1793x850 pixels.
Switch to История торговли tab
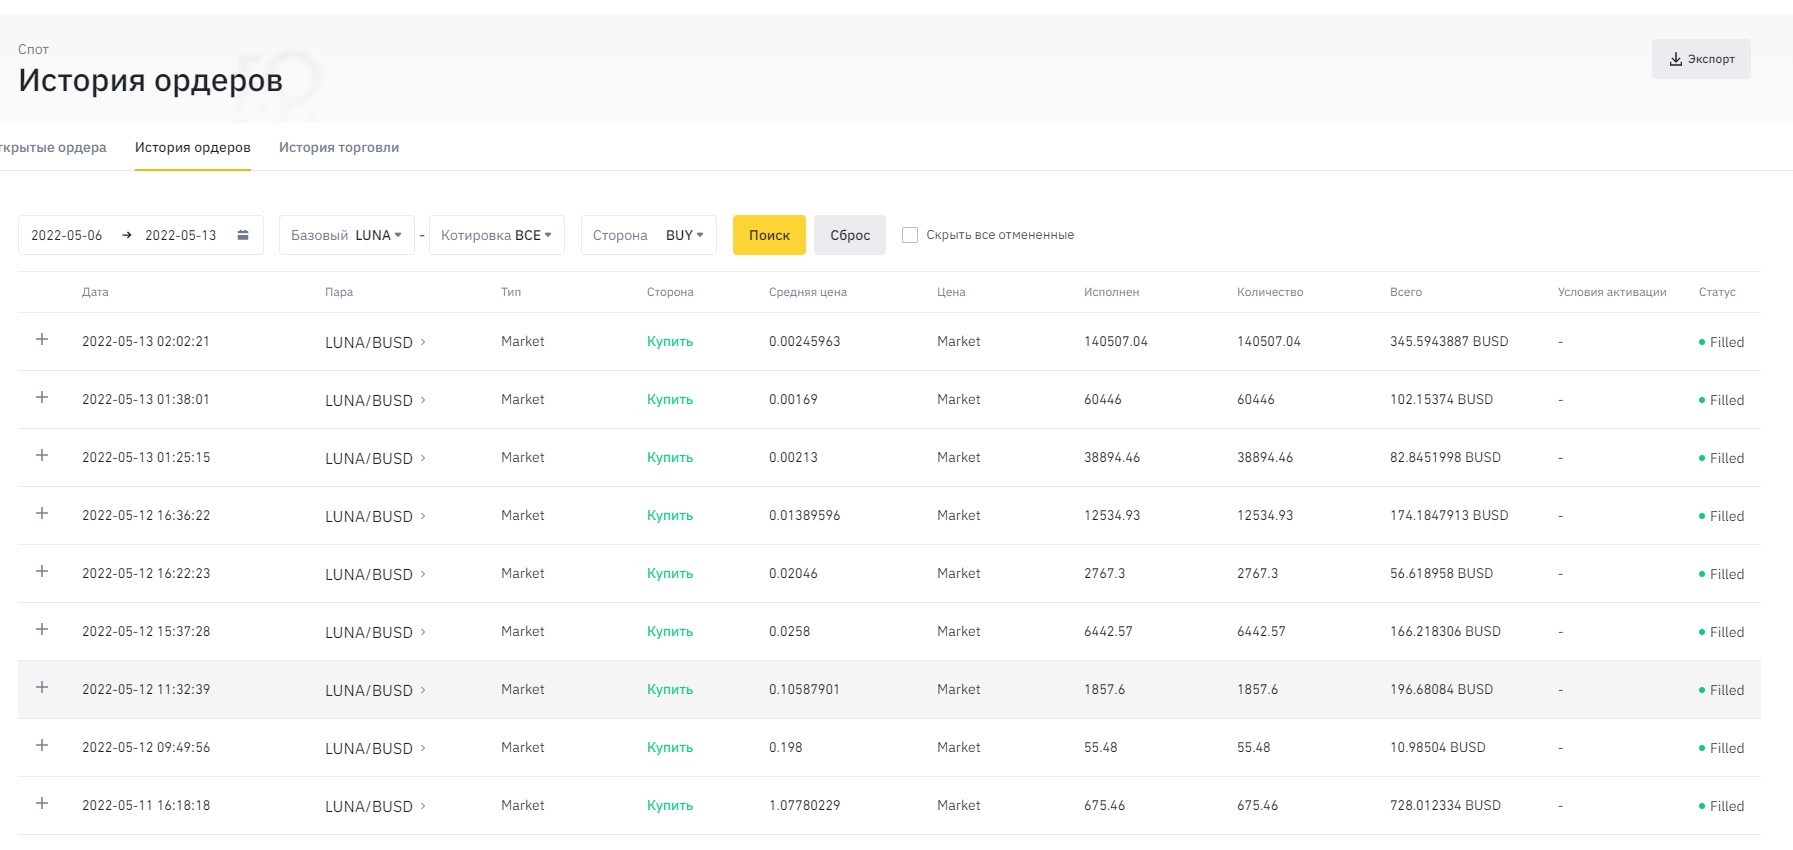[339, 147]
